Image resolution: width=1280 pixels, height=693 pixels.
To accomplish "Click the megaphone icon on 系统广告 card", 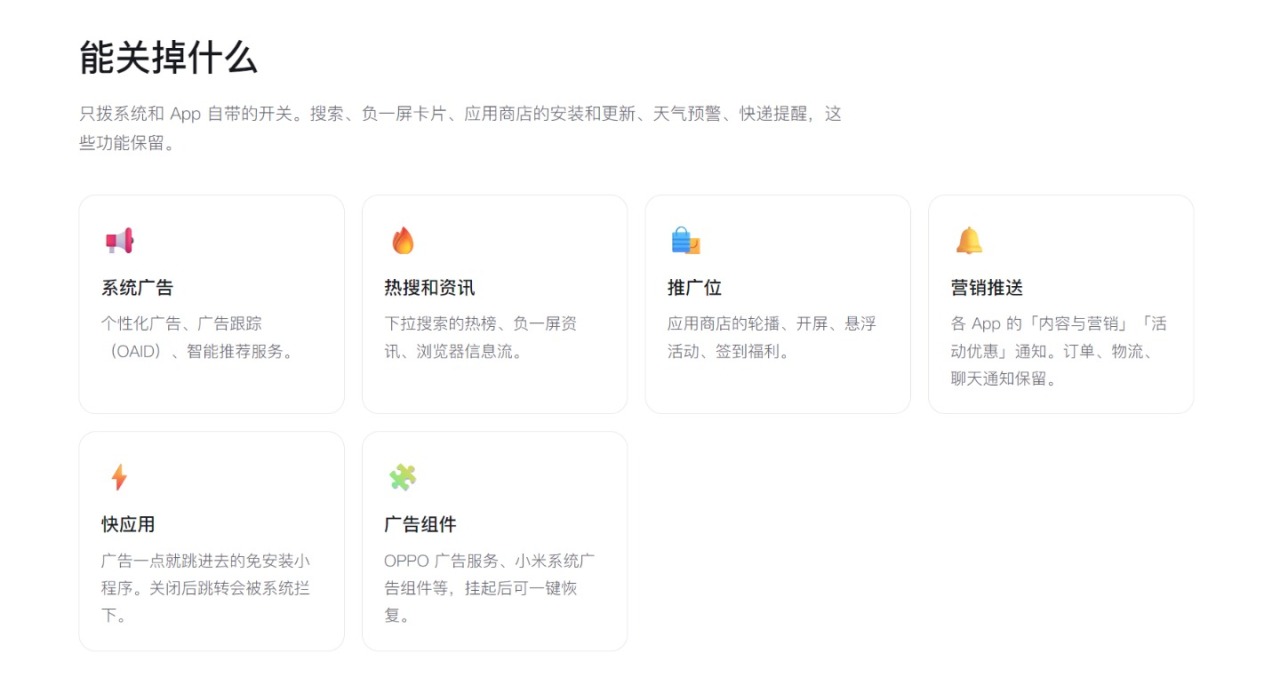I will pyautogui.click(x=119, y=241).
